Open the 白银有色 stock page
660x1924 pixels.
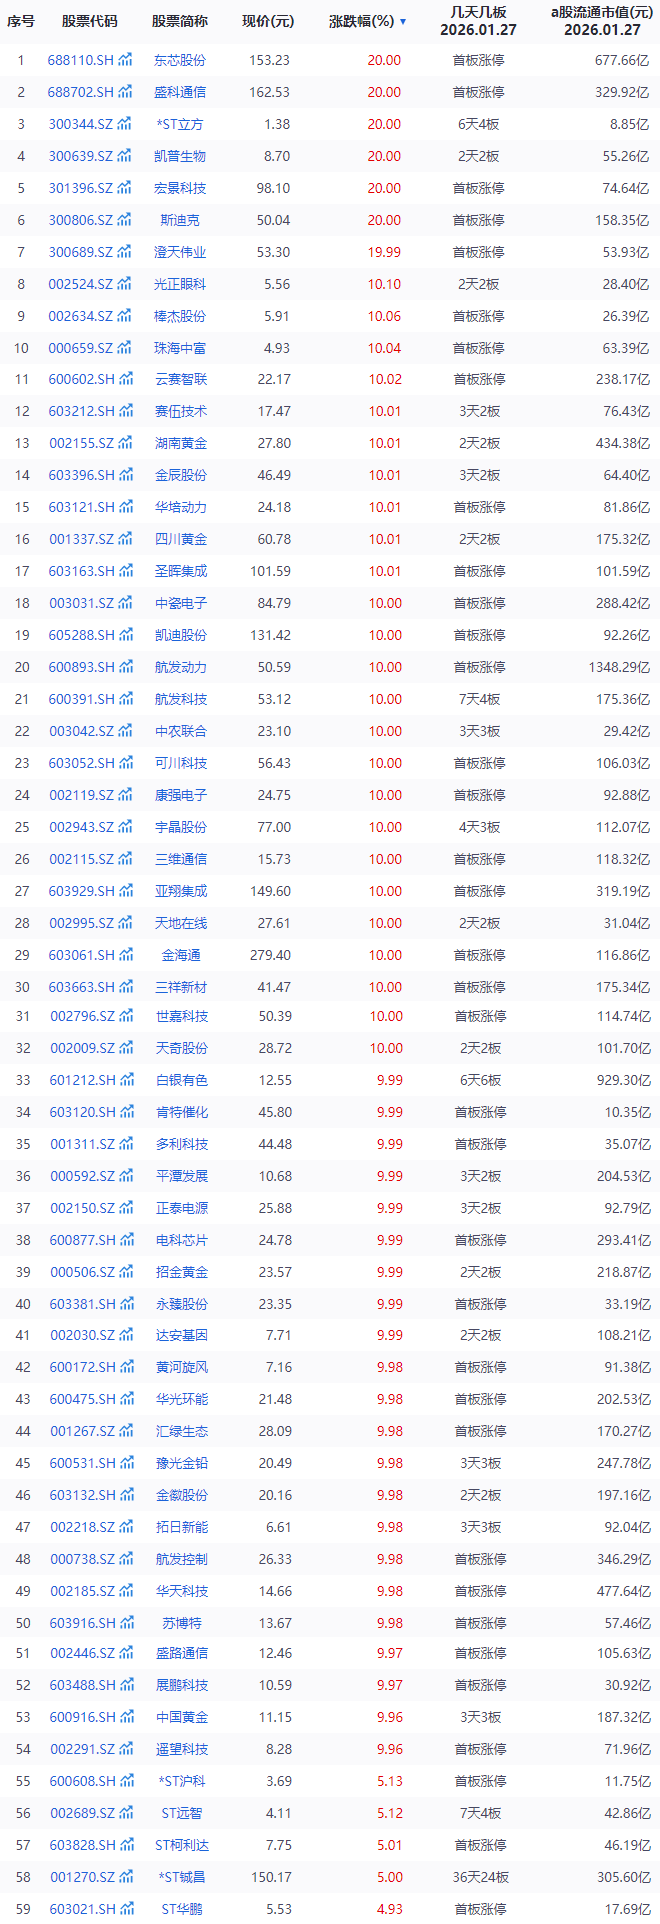[x=181, y=1080]
